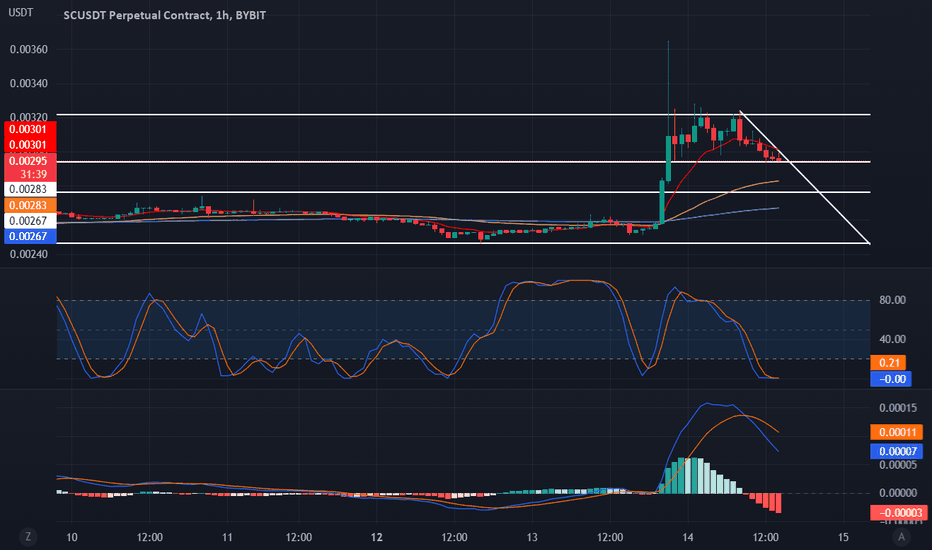Click the orange 0.00011 MACD signal label
This screenshot has height=550, width=932.
coord(897,432)
